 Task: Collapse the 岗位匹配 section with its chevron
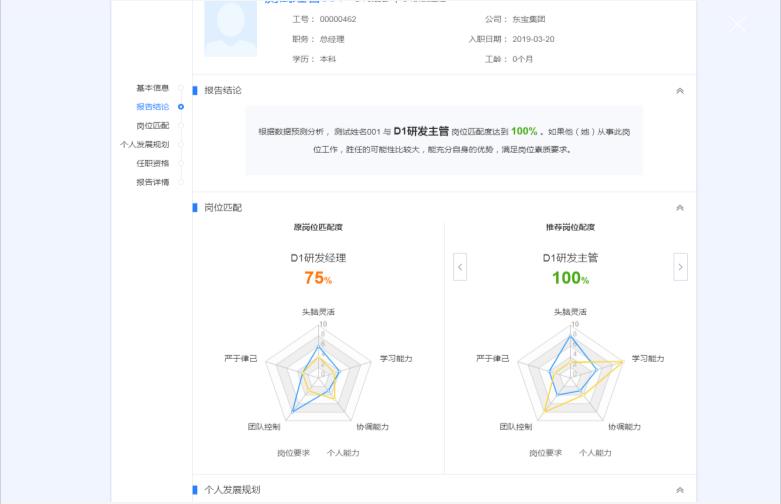[680, 208]
